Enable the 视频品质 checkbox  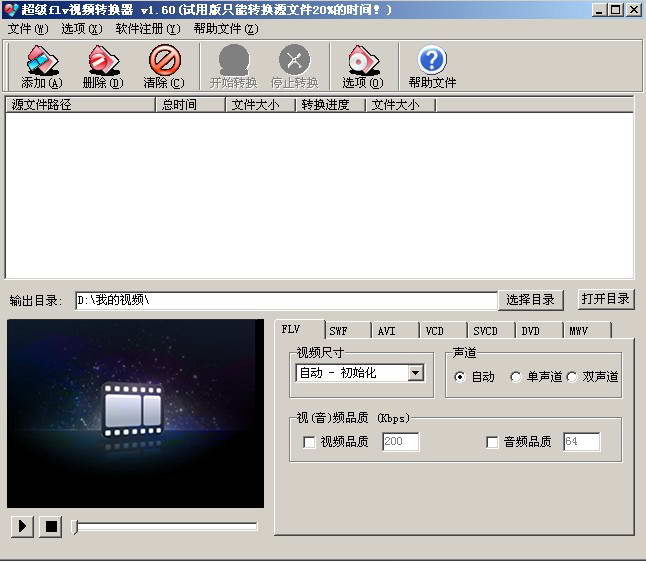tap(309, 442)
